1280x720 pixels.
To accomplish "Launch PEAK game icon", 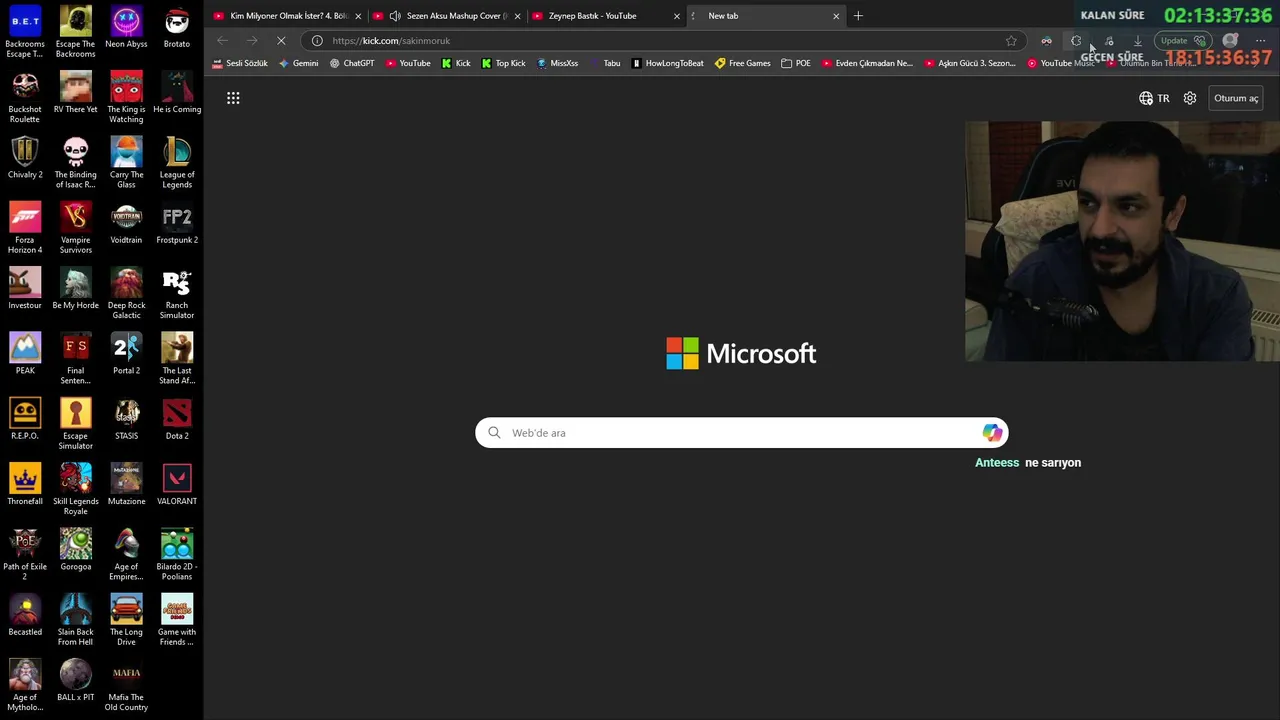I will (x=25, y=354).
